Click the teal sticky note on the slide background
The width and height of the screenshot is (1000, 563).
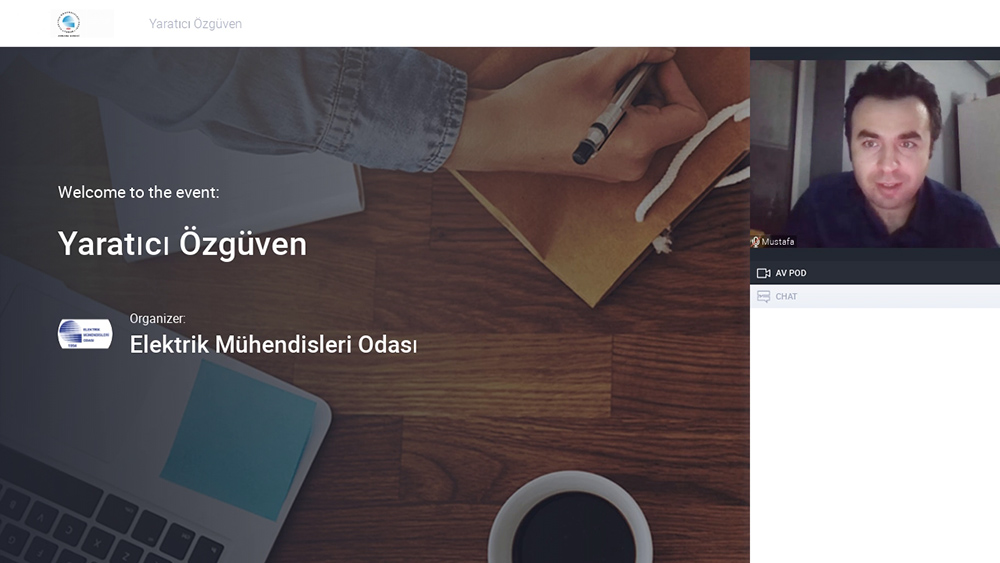239,439
